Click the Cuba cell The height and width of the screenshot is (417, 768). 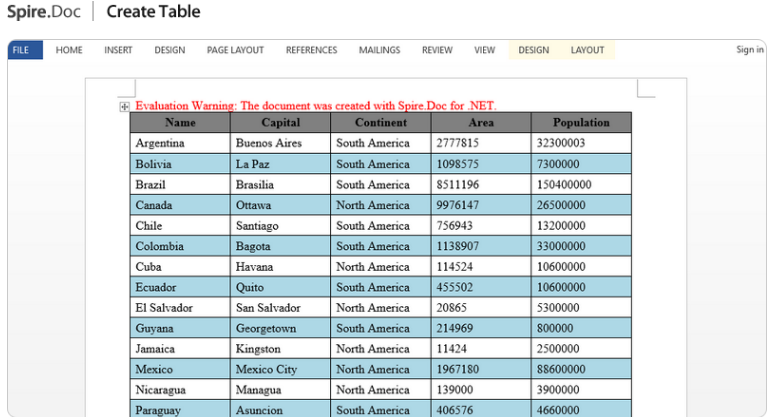click(180, 267)
